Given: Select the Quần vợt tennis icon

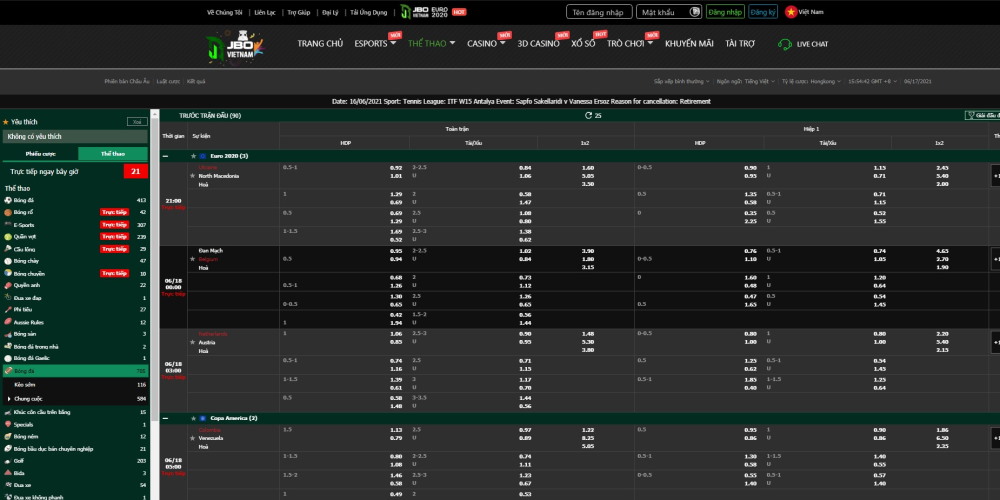Looking at the screenshot, I should (x=8, y=237).
